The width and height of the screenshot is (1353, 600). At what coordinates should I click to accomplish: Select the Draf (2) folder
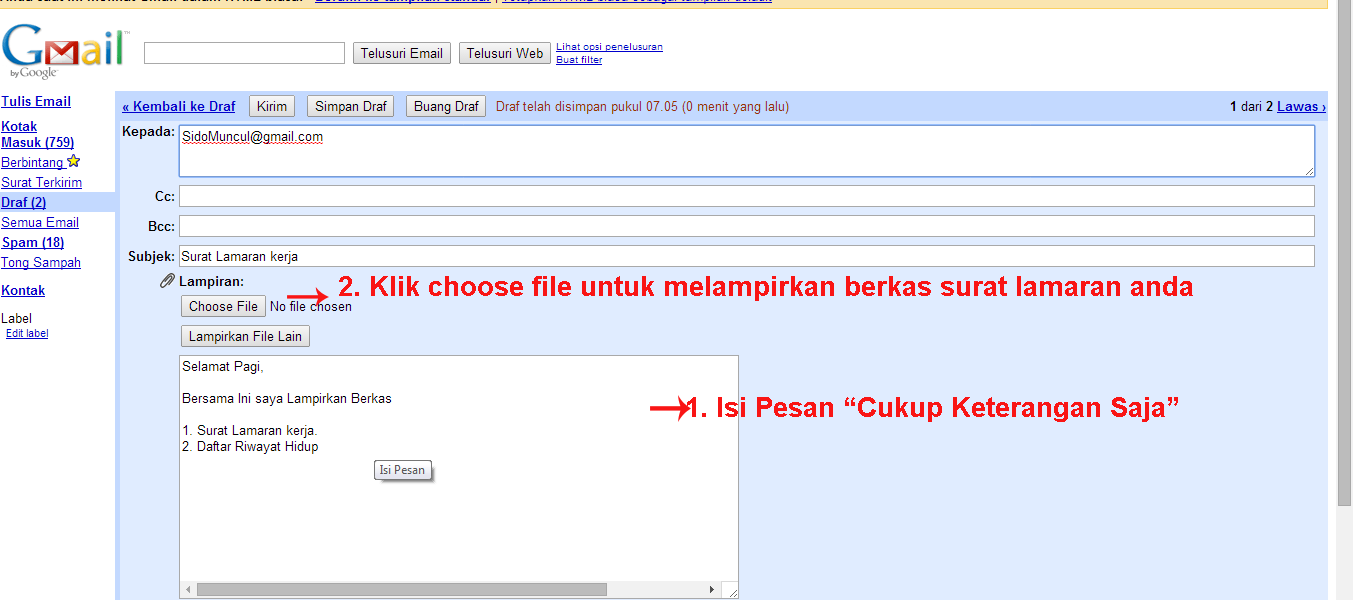[x=24, y=202]
